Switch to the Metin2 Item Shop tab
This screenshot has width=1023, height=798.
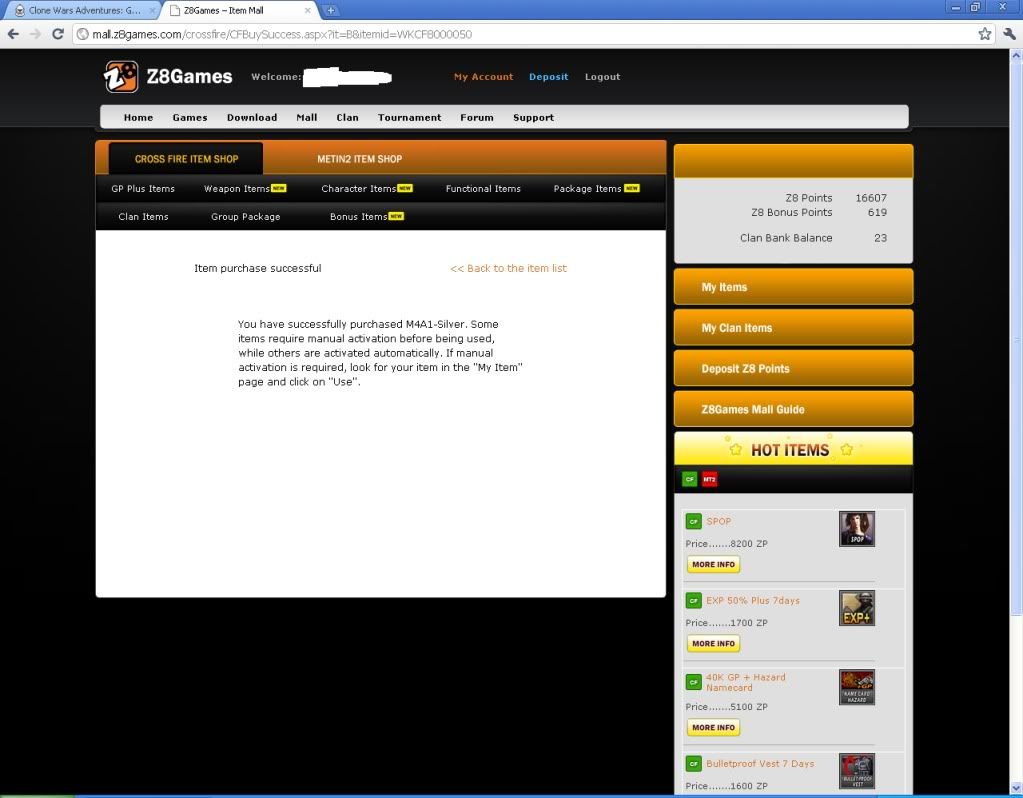[x=359, y=159]
